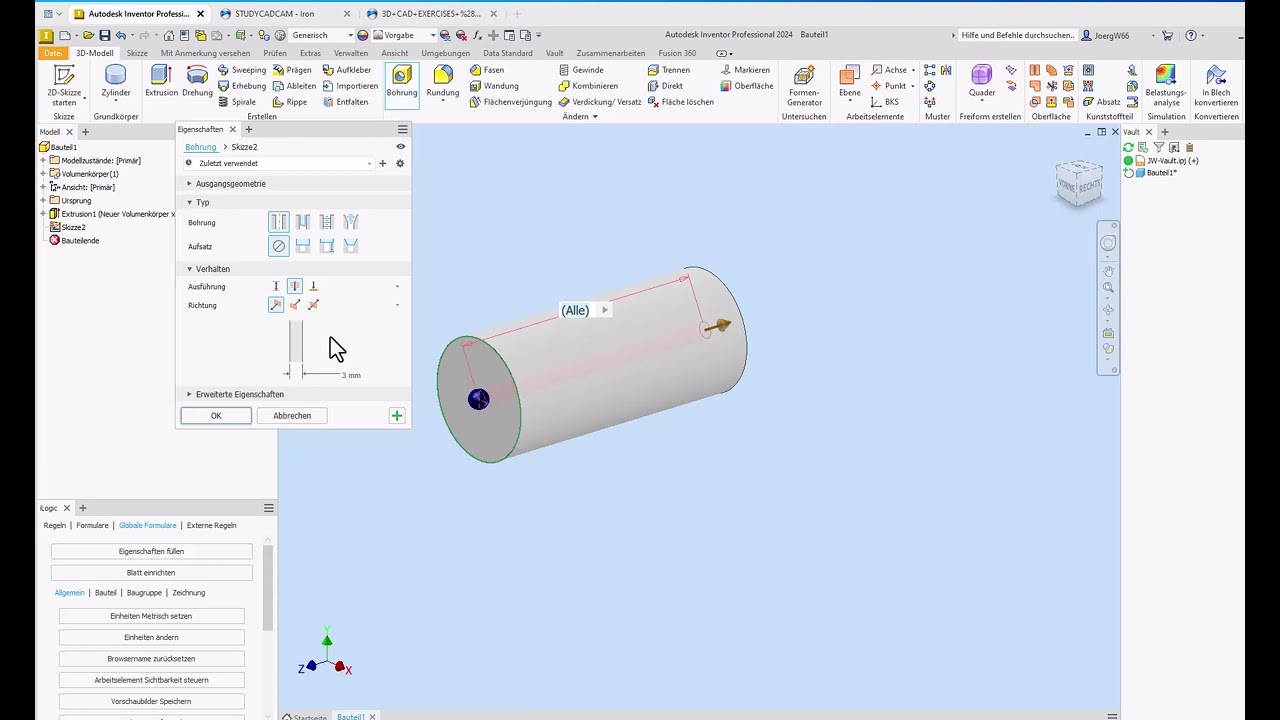Viewport: 1280px width, 720px height.
Task: Click Einheiten Metrisch setzen button
Action: pyautogui.click(x=151, y=616)
